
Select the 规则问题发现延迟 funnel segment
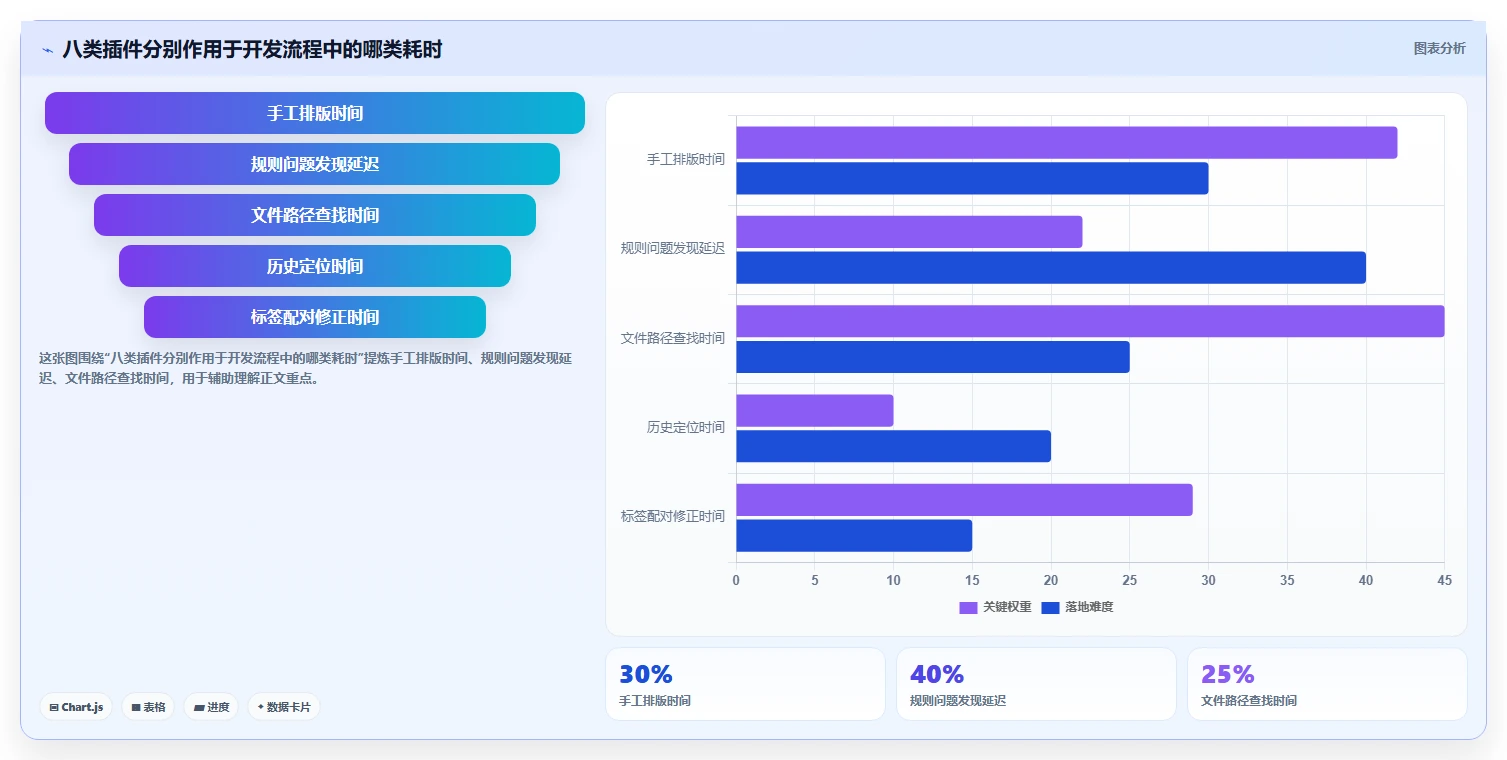pos(315,164)
